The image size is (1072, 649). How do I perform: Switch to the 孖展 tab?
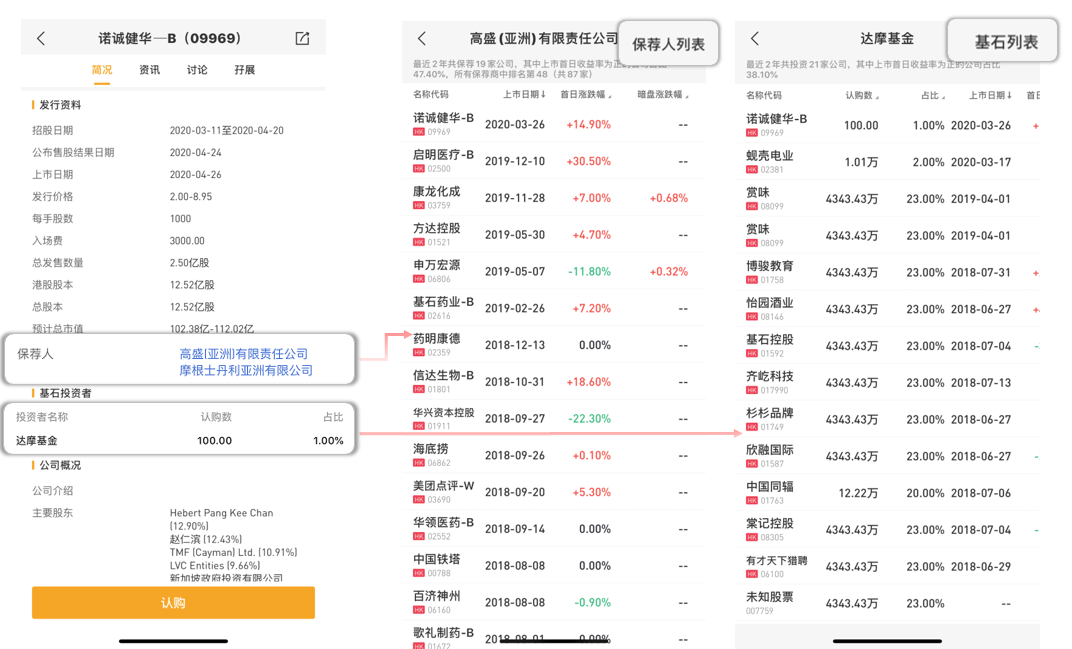[x=244, y=70]
